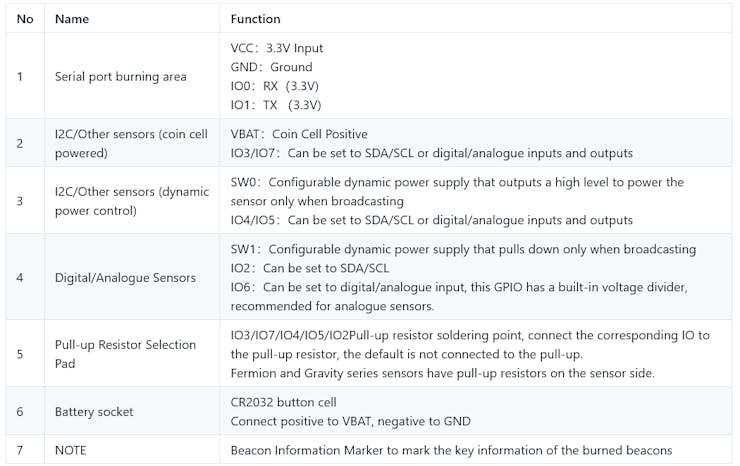This screenshot has height=466, width=740.
Task: Select "I2C/Other sensors (dynamic power control)" cell
Action: point(132,201)
